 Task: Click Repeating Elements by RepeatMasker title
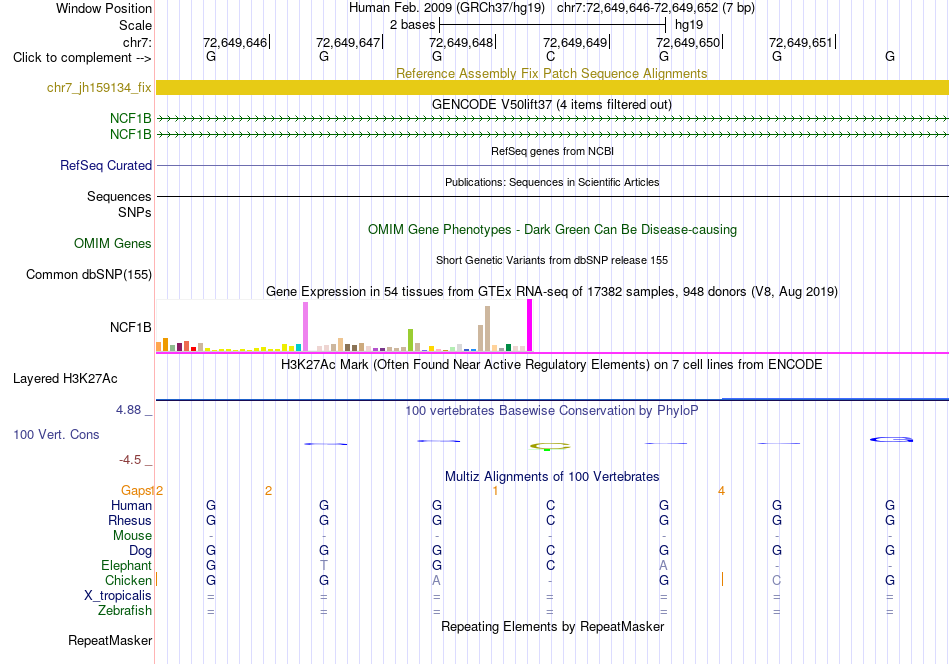[552, 626]
